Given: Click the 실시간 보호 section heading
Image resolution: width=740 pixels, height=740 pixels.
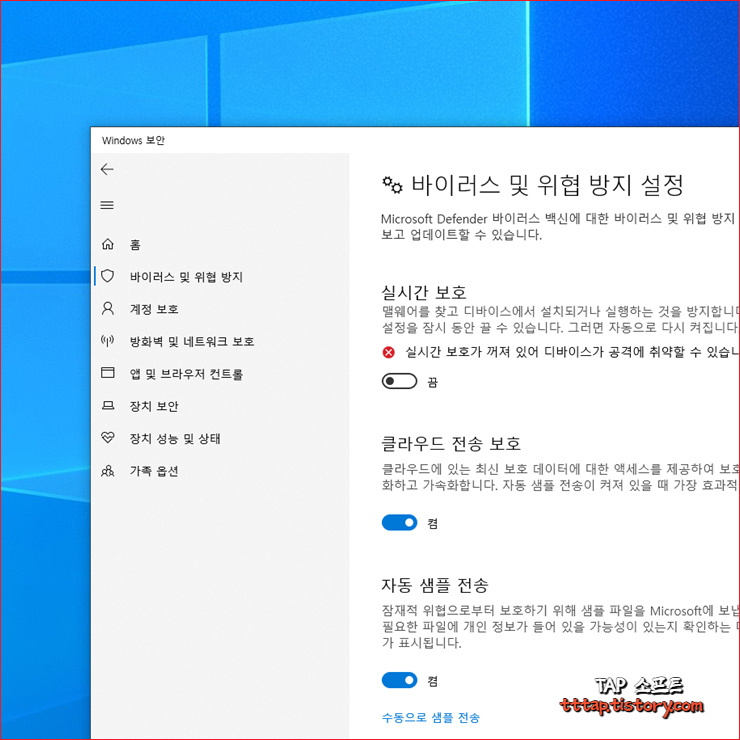Looking at the screenshot, I should click(x=424, y=292).
